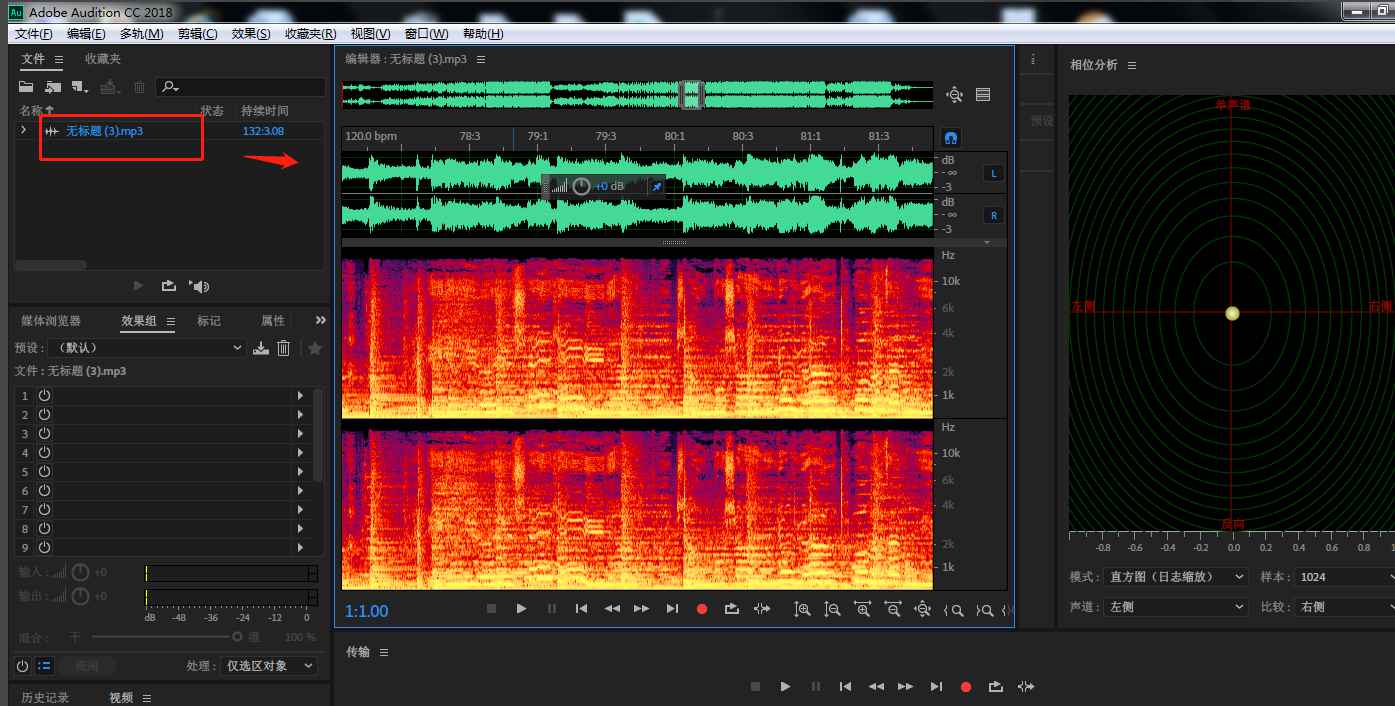Toggle the right channel R button
Image resolution: width=1395 pixels, height=706 pixels.
(993, 215)
